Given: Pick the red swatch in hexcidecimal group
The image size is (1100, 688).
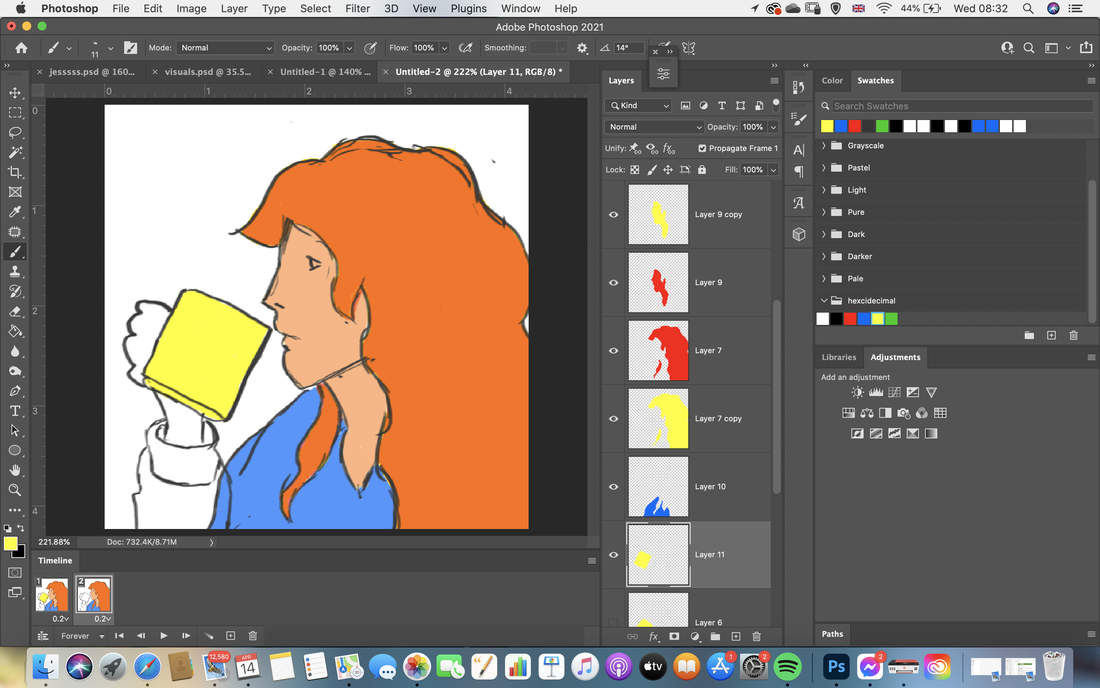Looking at the screenshot, I should pyautogui.click(x=850, y=319).
